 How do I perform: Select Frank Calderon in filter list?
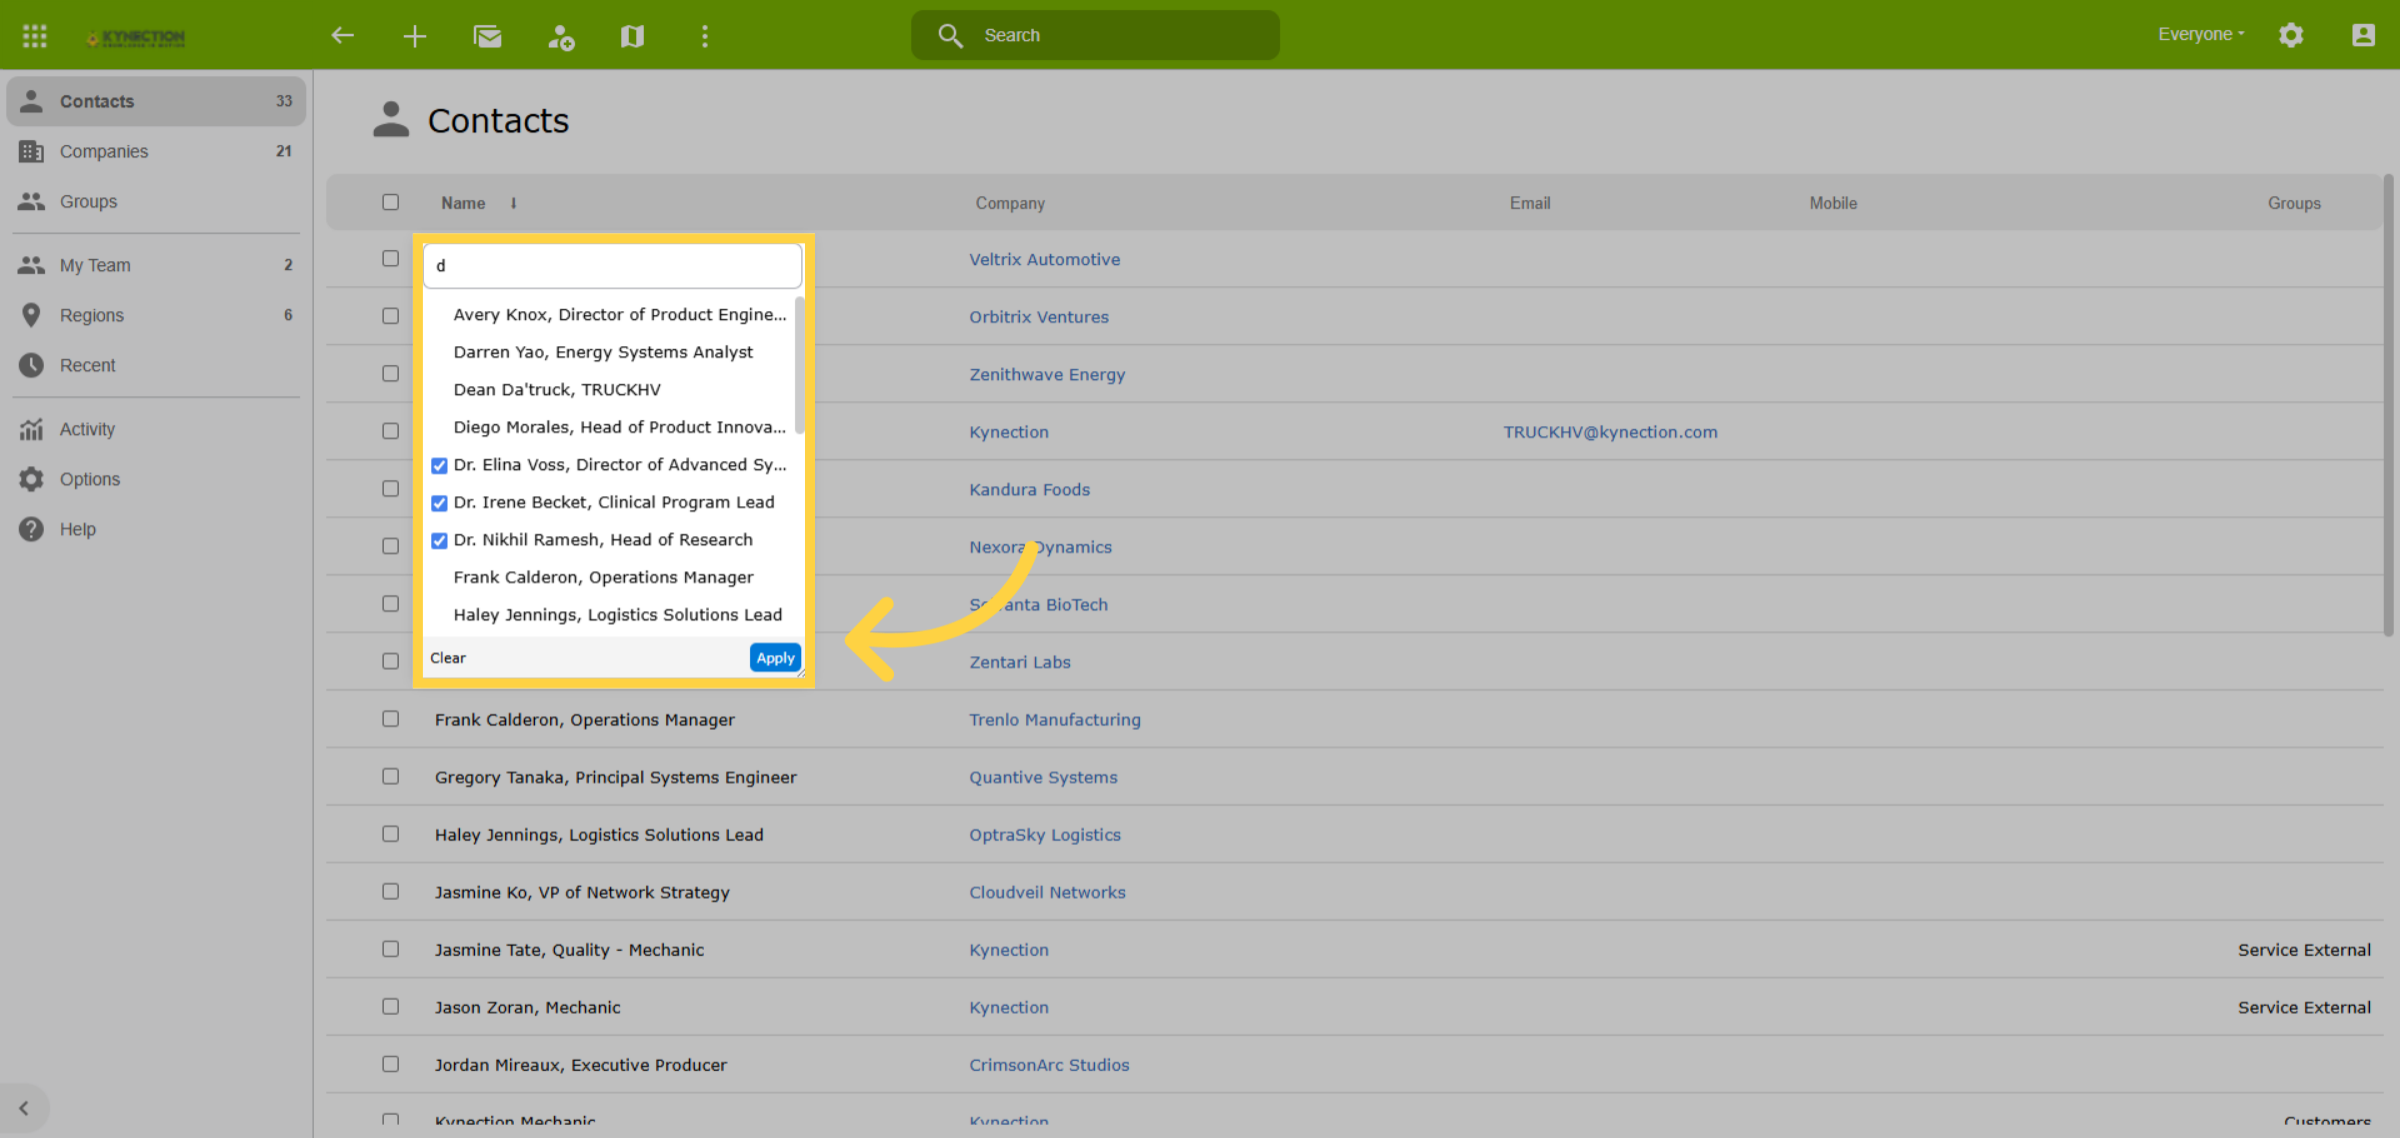[x=603, y=577]
